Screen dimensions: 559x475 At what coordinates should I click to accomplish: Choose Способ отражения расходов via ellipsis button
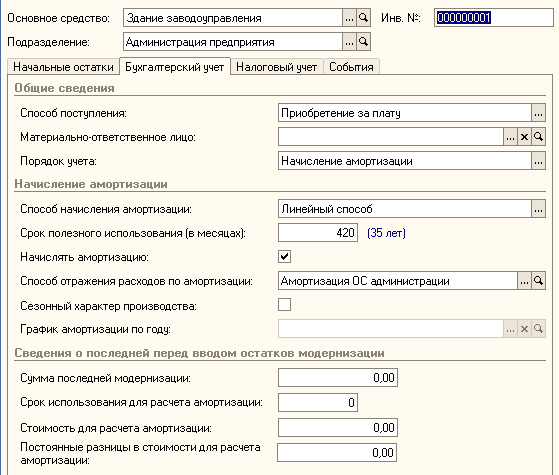coord(524,281)
